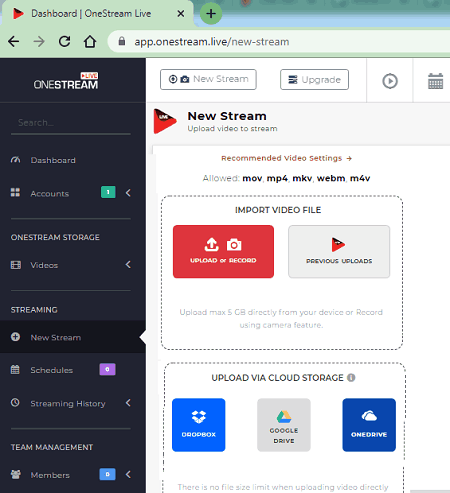The image size is (450, 493).
Task: Click the purple Schedules count badge
Action: pyautogui.click(x=107, y=369)
